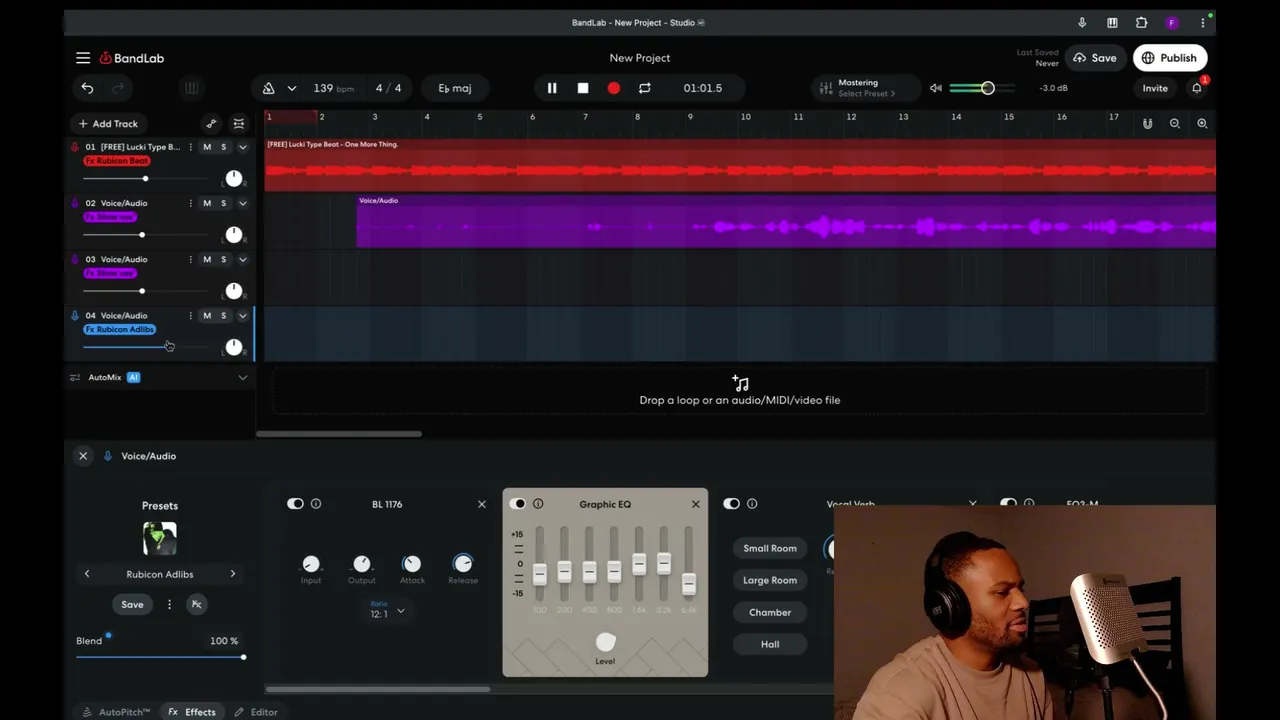The width and height of the screenshot is (1280, 720).
Task: Open the E♭ maj key selector
Action: point(455,88)
